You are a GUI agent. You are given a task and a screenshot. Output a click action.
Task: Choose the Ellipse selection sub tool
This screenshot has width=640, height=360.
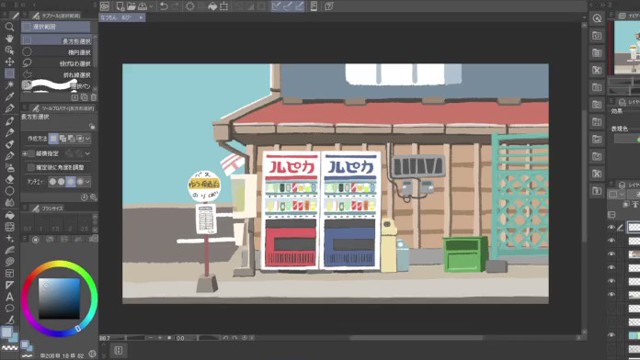(56, 52)
